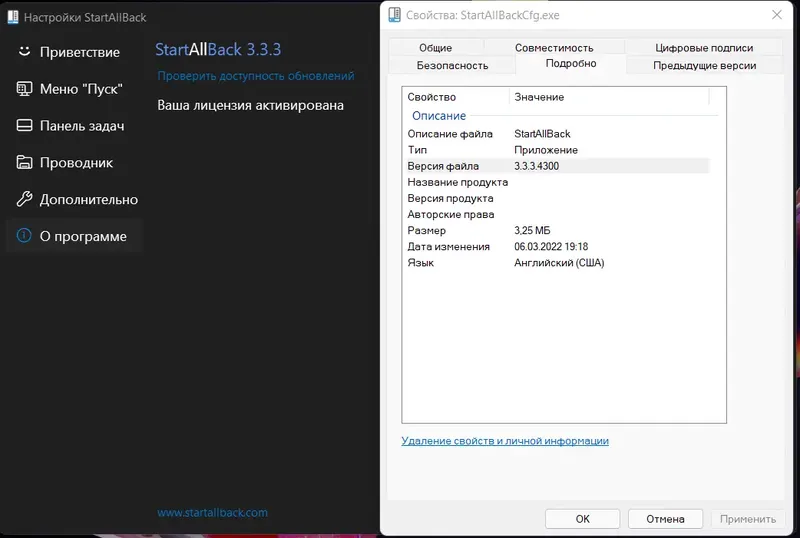Click the folder icon beside Проводник
The image size is (800, 538).
[24, 162]
